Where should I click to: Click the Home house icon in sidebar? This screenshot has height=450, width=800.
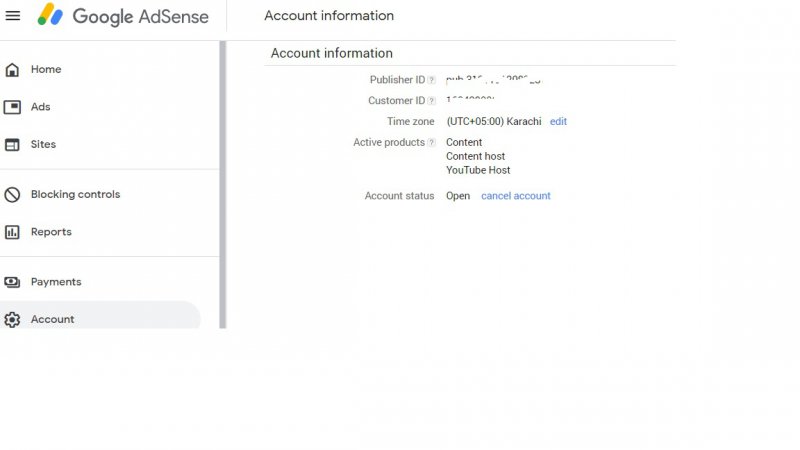[12, 70]
